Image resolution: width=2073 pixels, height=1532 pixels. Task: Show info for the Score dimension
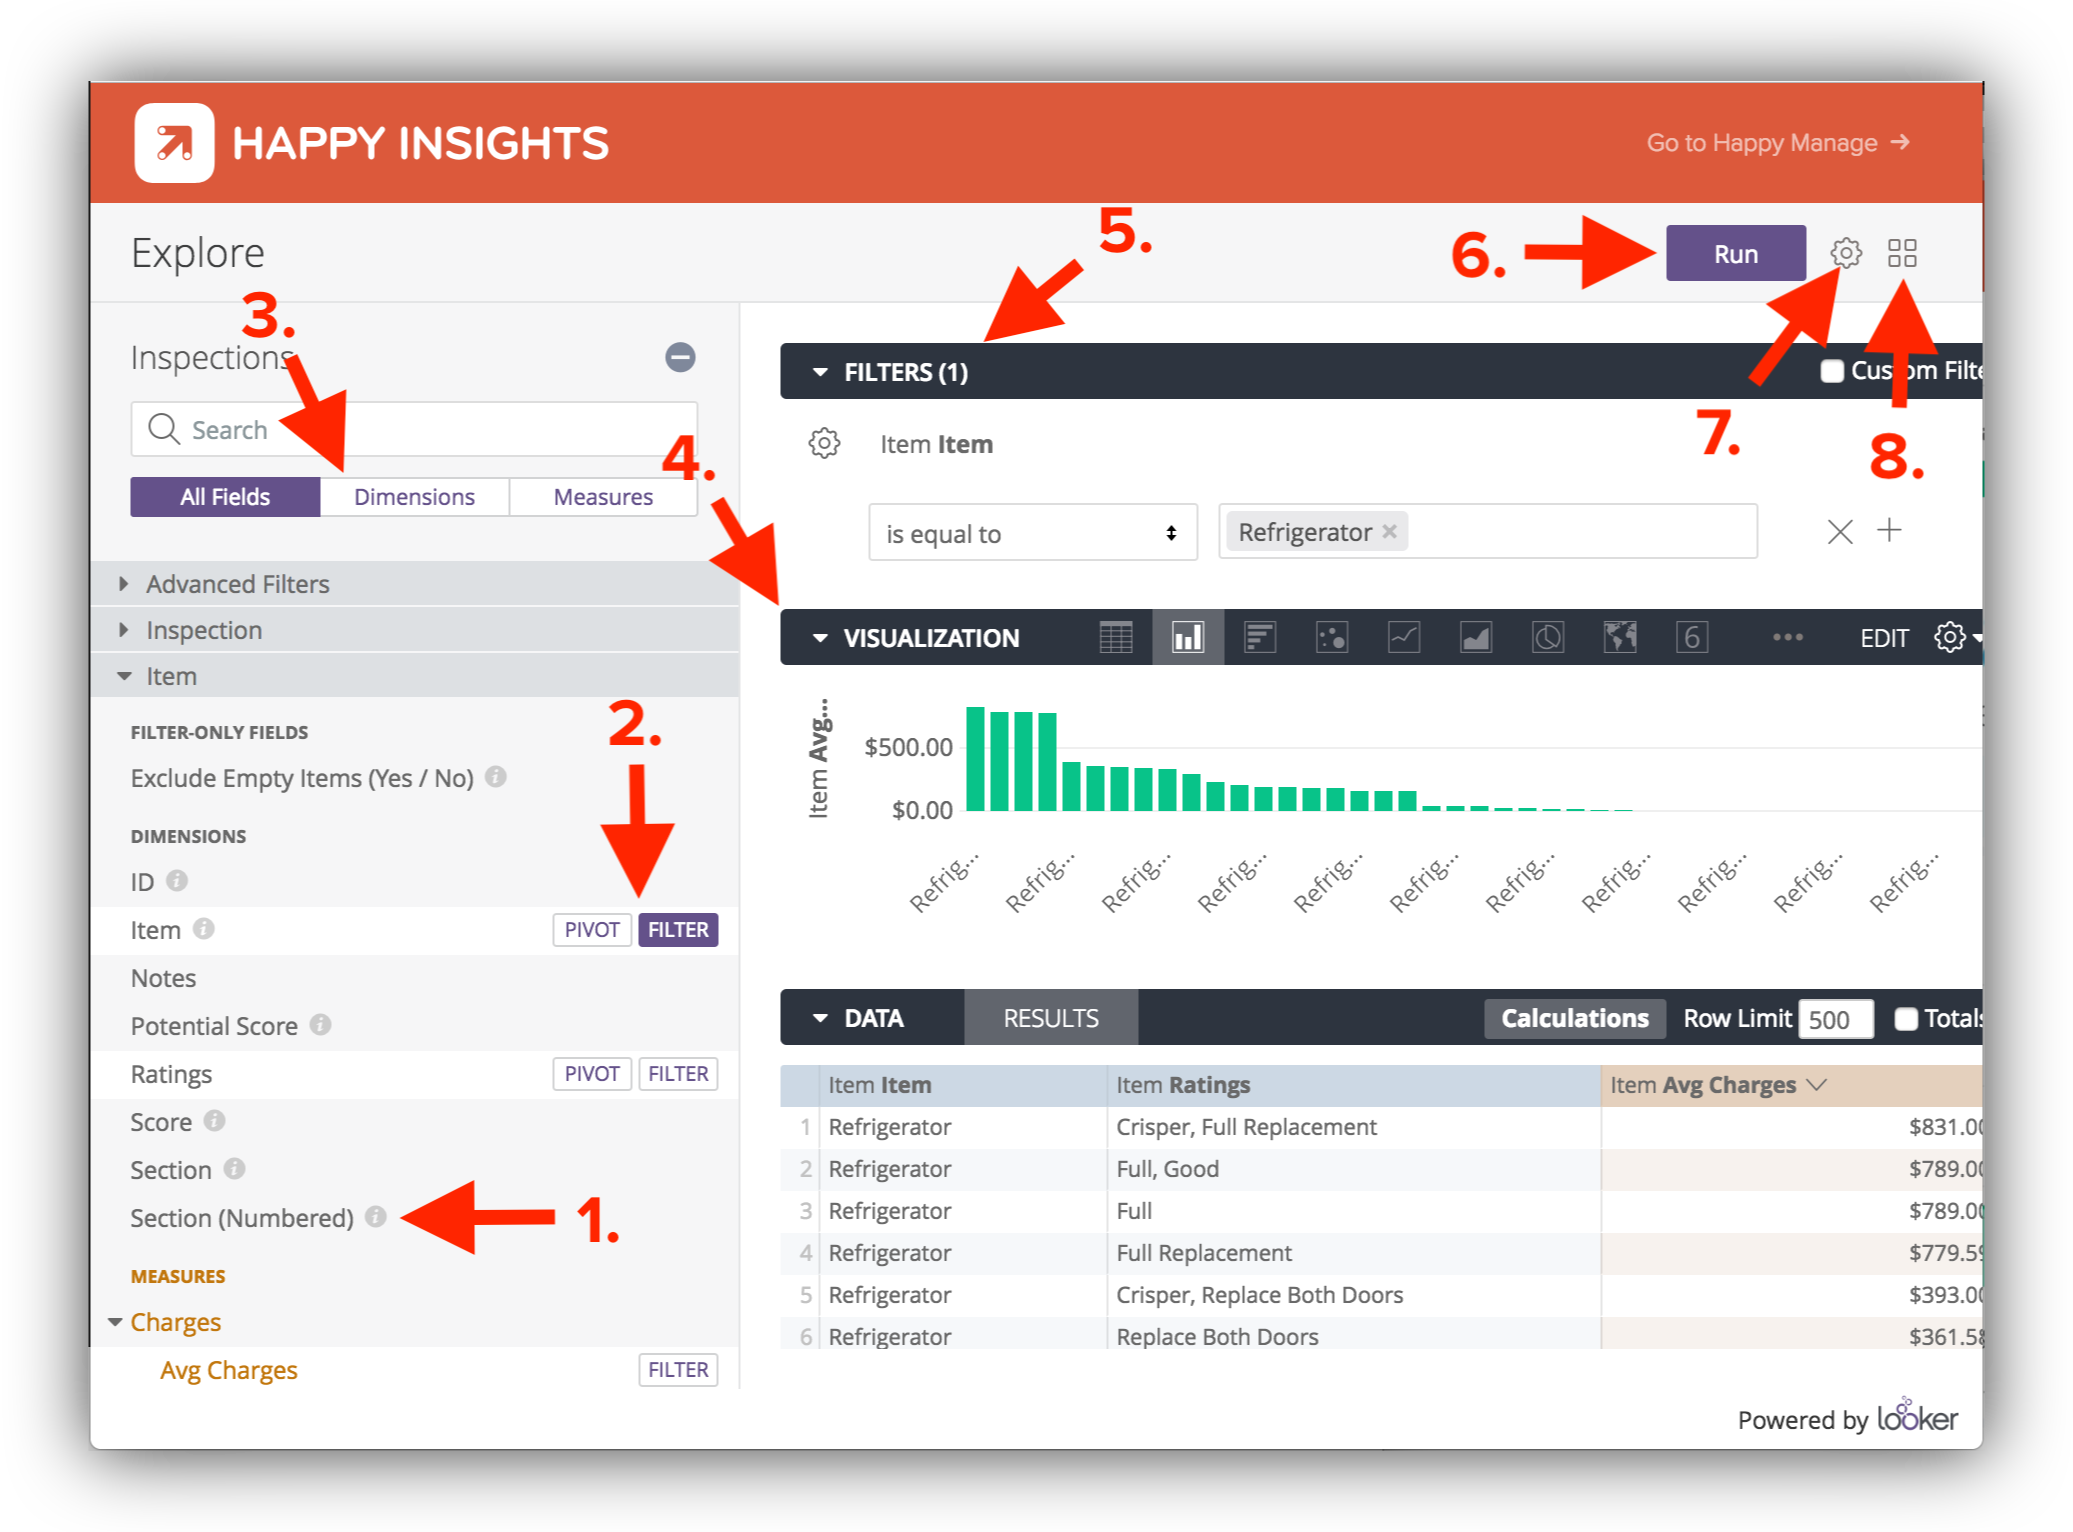(214, 1120)
